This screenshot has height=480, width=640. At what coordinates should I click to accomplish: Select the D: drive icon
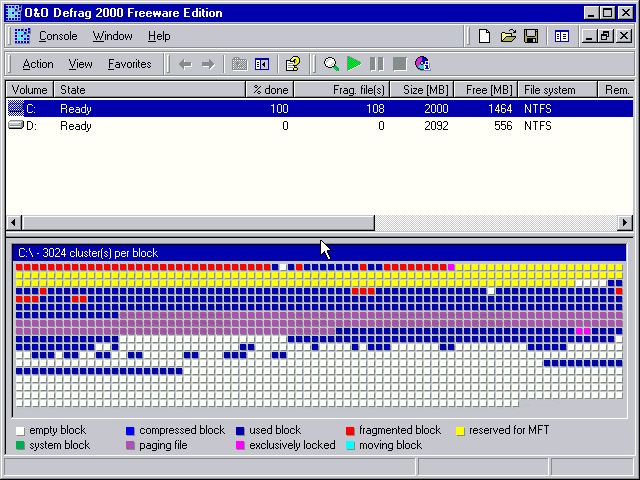click(16, 125)
